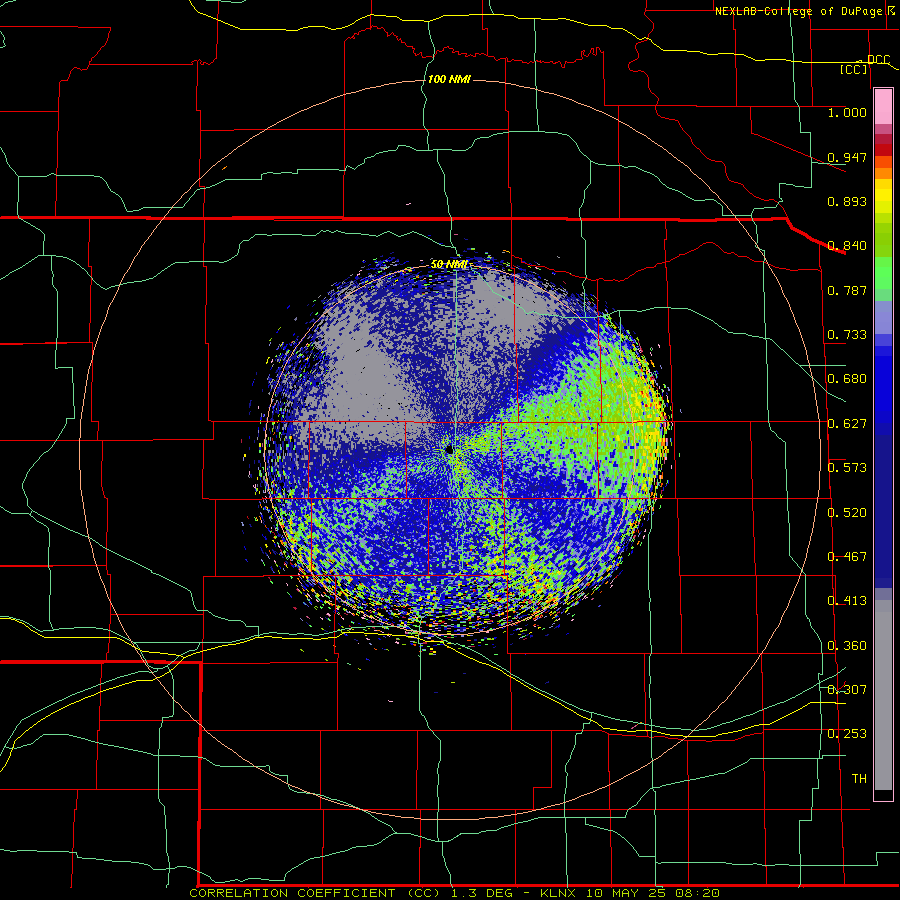Screen dimensions: 900x900
Task: Click the 100 NMI range ring label
Action: click(x=449, y=79)
